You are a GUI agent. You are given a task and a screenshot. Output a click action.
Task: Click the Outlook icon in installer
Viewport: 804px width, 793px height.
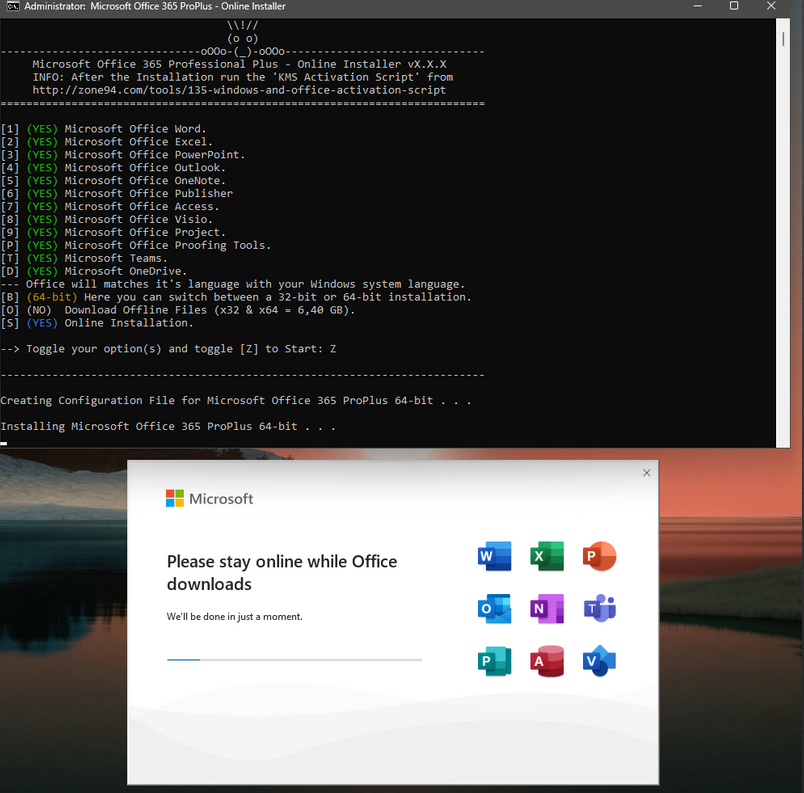[495, 608]
